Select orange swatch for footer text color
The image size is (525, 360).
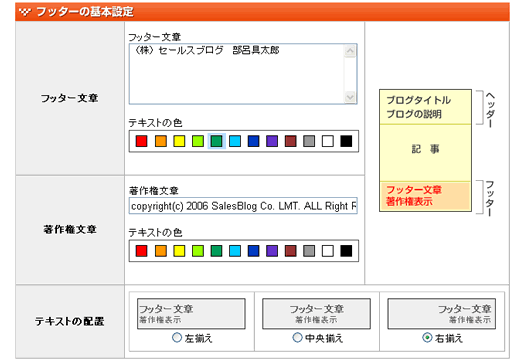click(x=161, y=141)
